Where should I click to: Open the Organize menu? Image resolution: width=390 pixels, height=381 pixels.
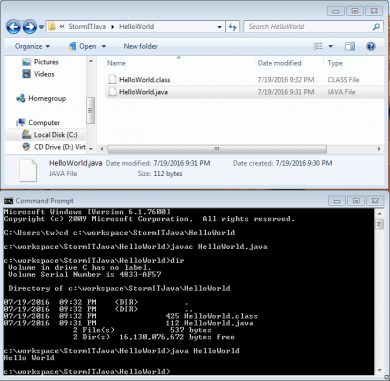click(32, 46)
